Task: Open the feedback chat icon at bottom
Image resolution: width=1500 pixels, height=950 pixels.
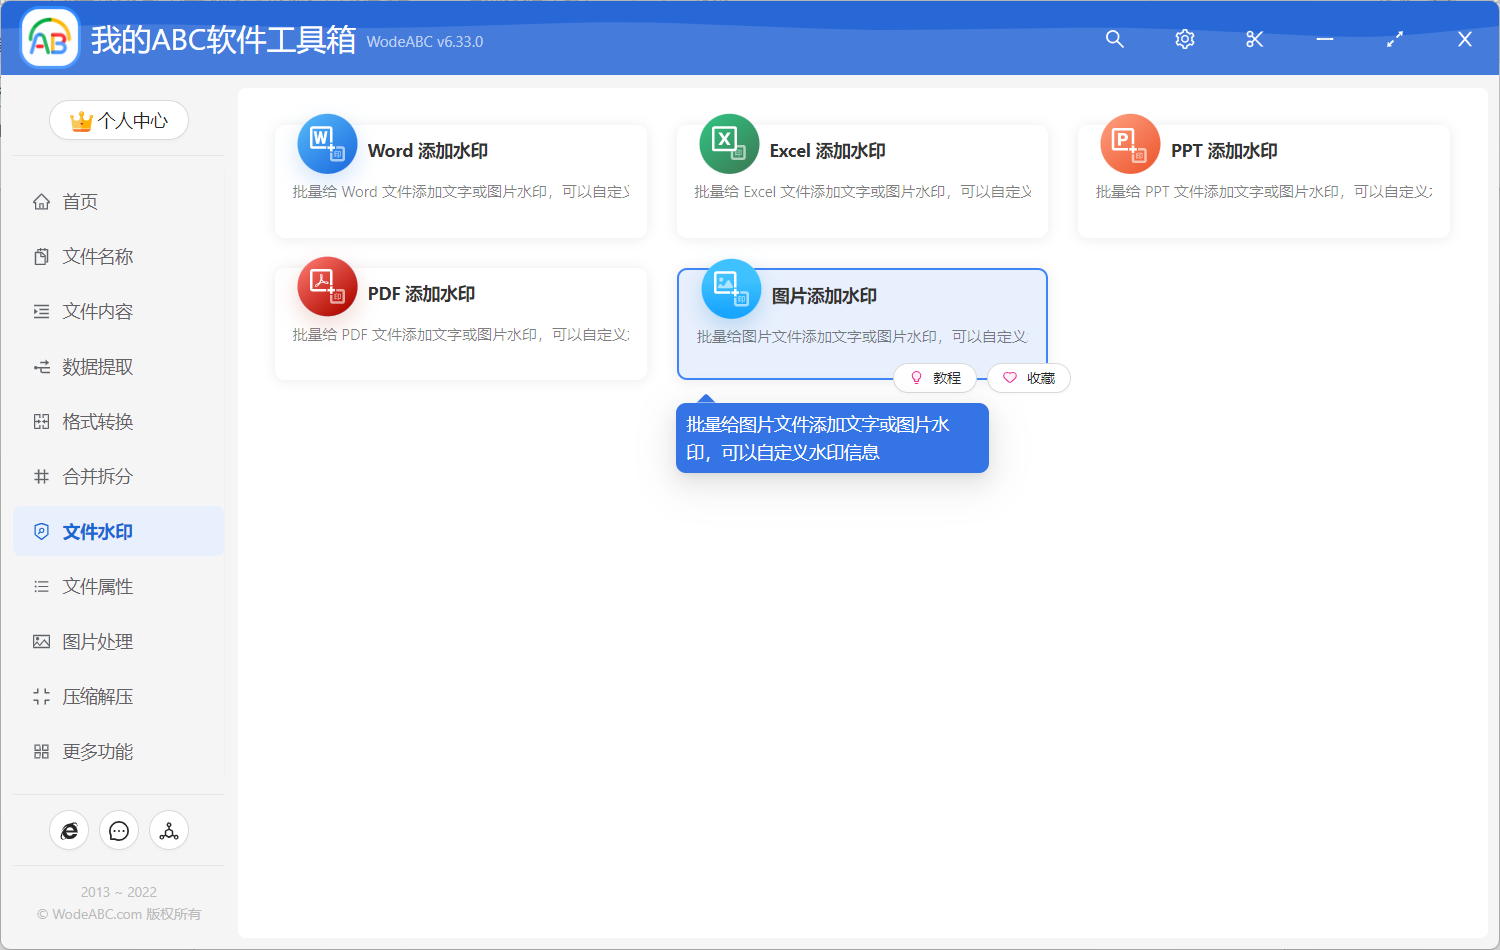Action: [118, 830]
